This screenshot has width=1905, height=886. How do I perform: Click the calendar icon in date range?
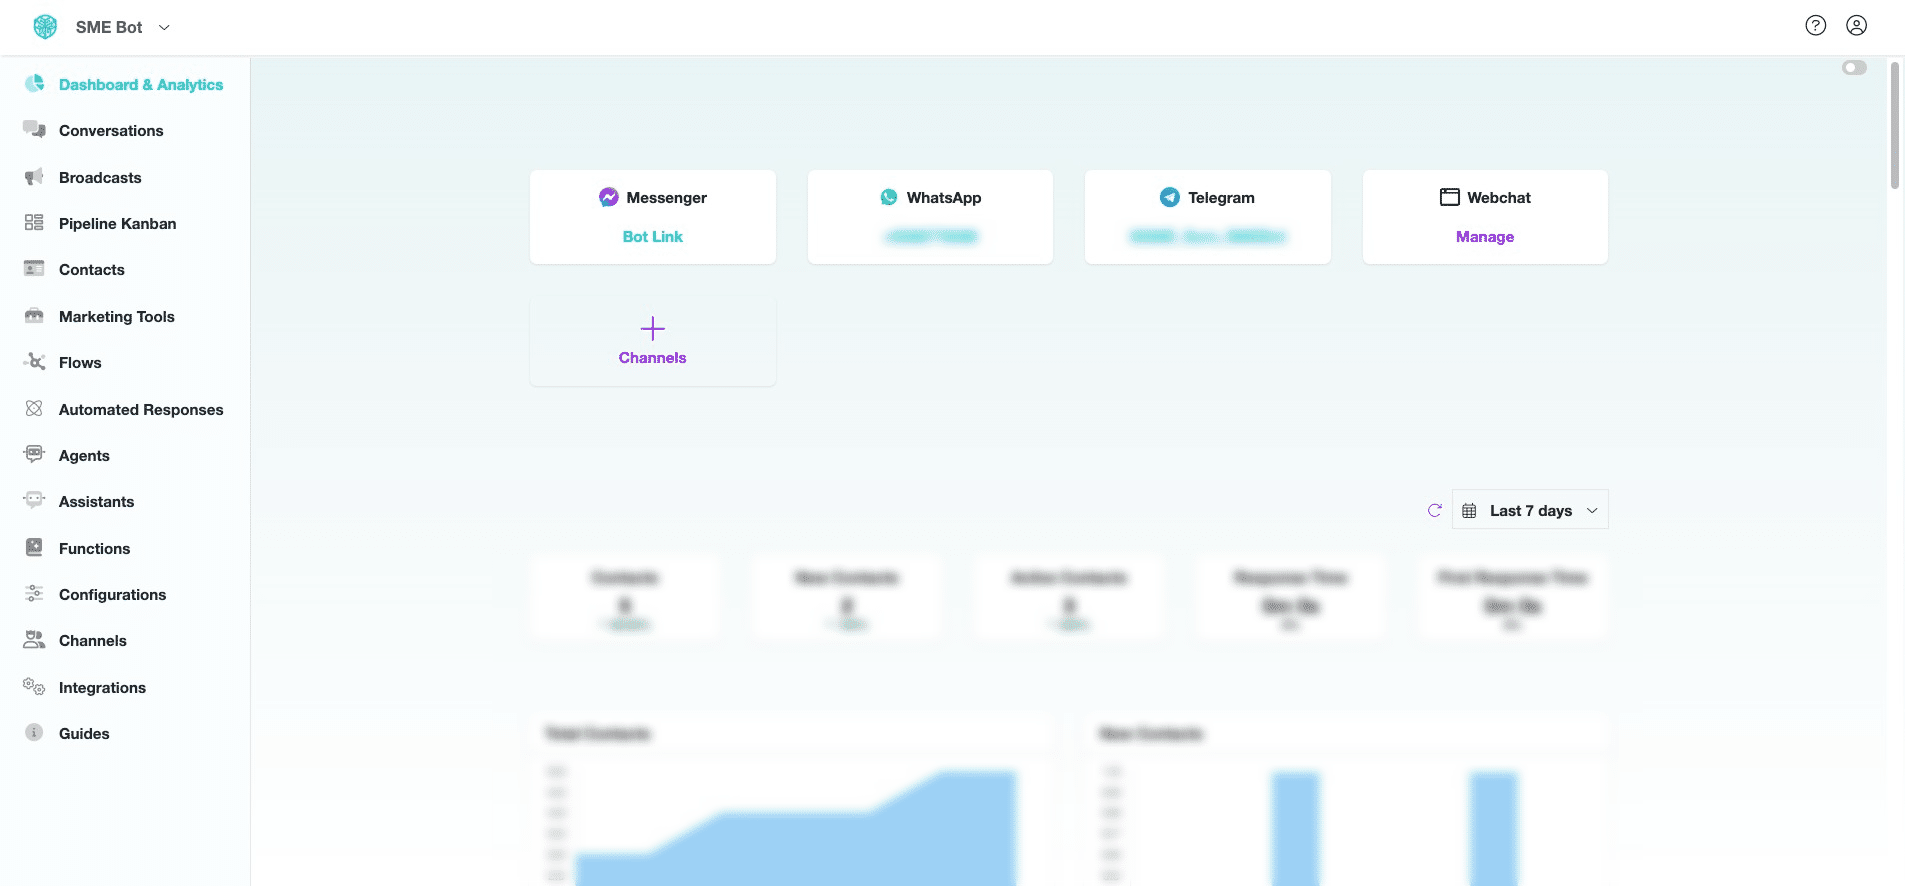[x=1470, y=511]
